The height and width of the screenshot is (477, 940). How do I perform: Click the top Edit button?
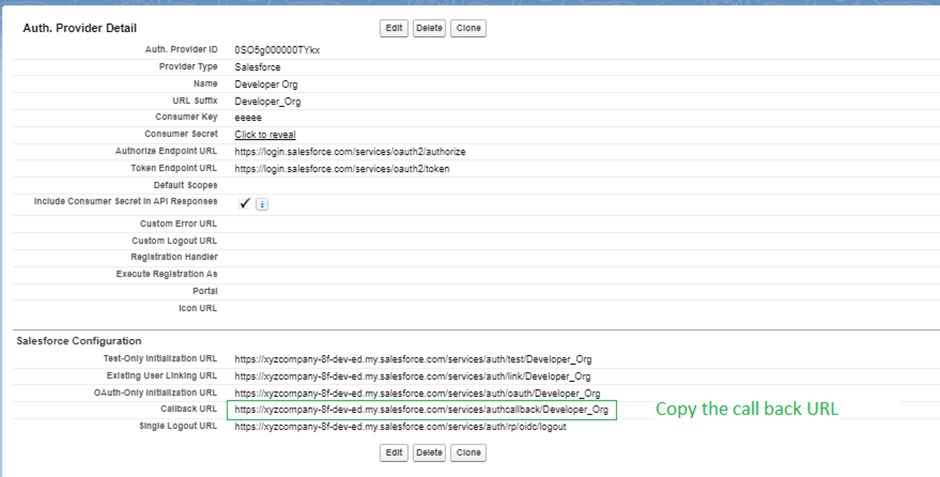(x=394, y=28)
